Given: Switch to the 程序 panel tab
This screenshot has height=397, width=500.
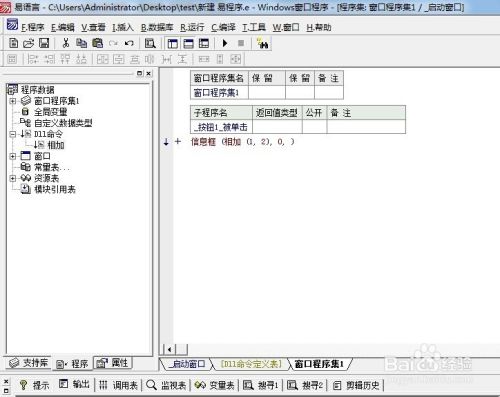Looking at the screenshot, I should [x=72, y=363].
